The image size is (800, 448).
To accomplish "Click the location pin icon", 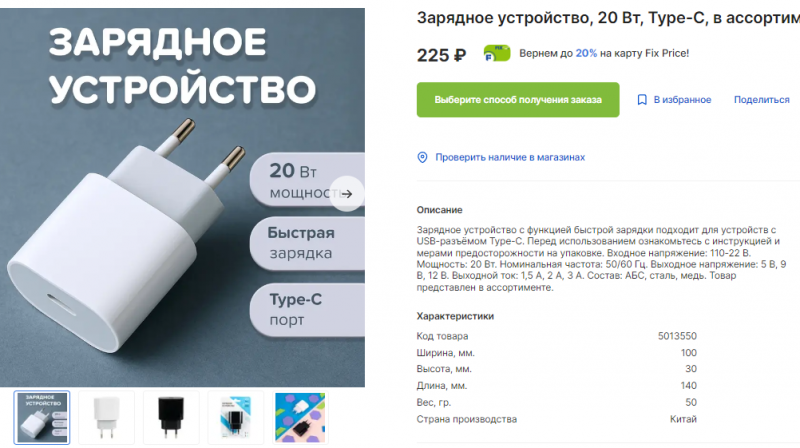I will point(422,157).
